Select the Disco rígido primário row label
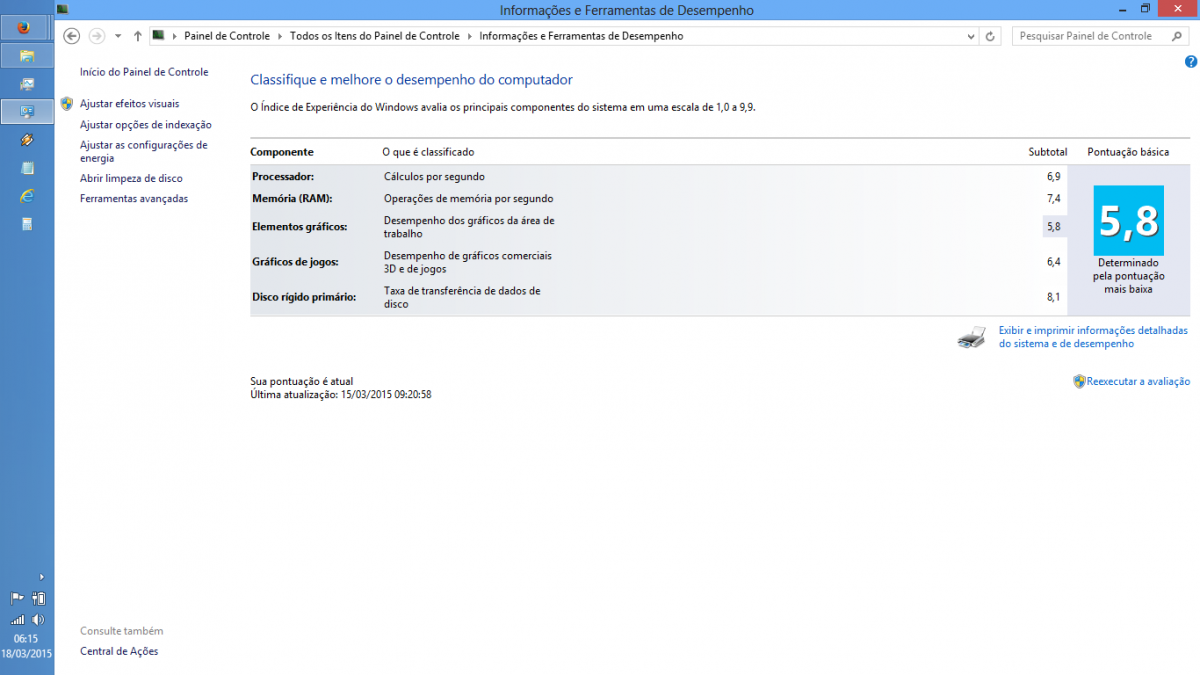This screenshot has height=675, width=1200. [x=304, y=297]
